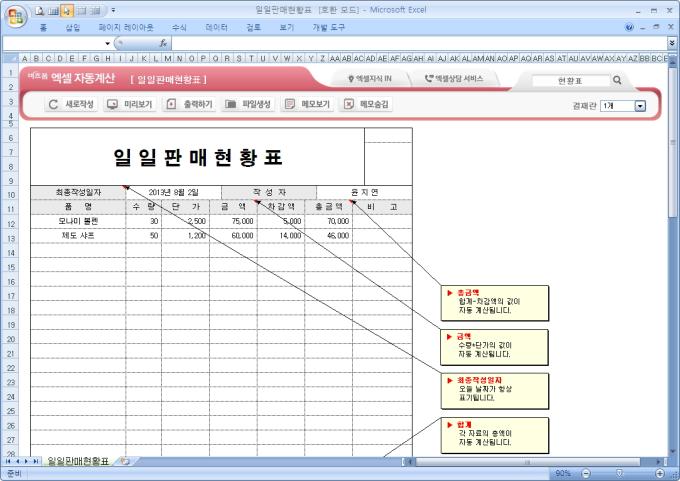Click the Excel help question mark icon
The height and width of the screenshot is (481, 680).
tap(629, 27)
